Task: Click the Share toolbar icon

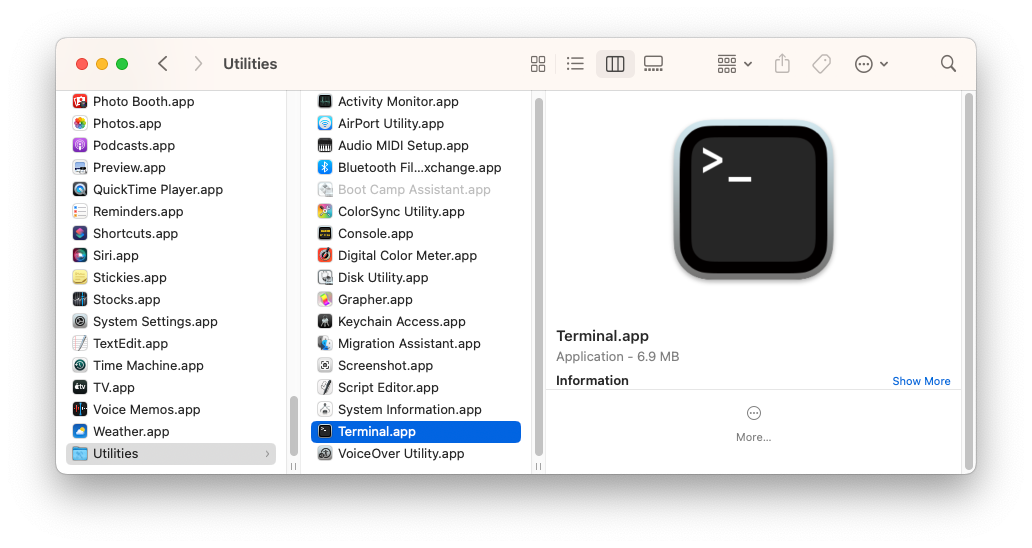Action: pos(782,64)
